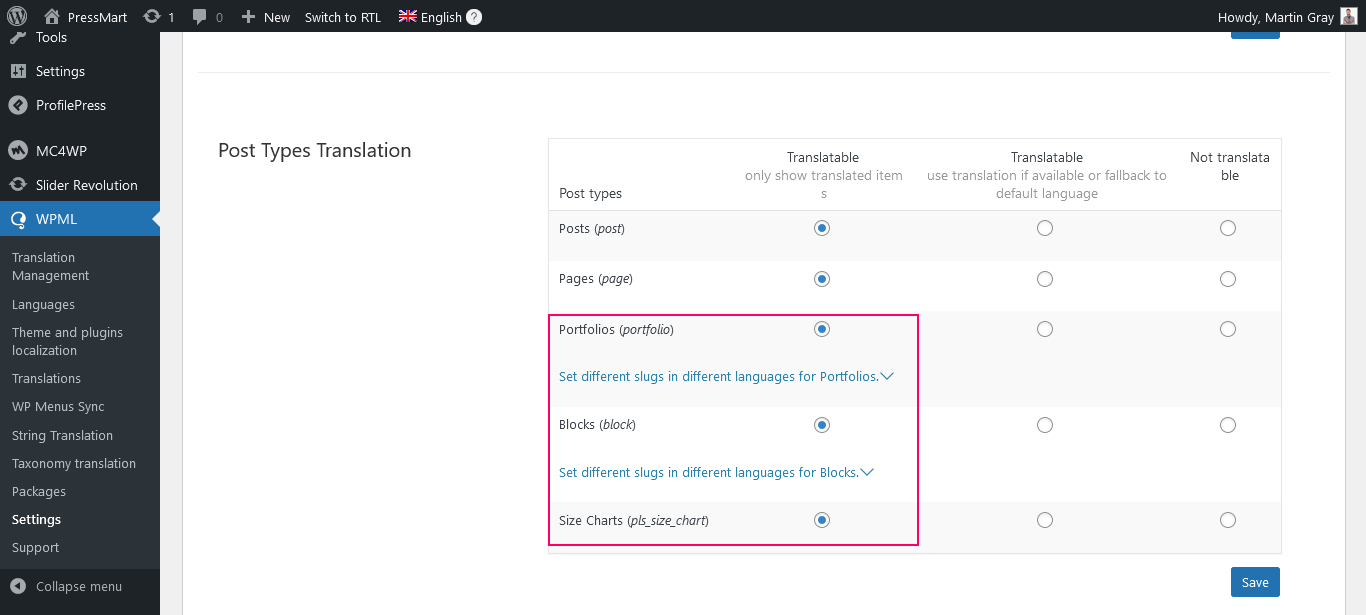
Task: Open the comments bubble icon
Action: click(x=200, y=17)
